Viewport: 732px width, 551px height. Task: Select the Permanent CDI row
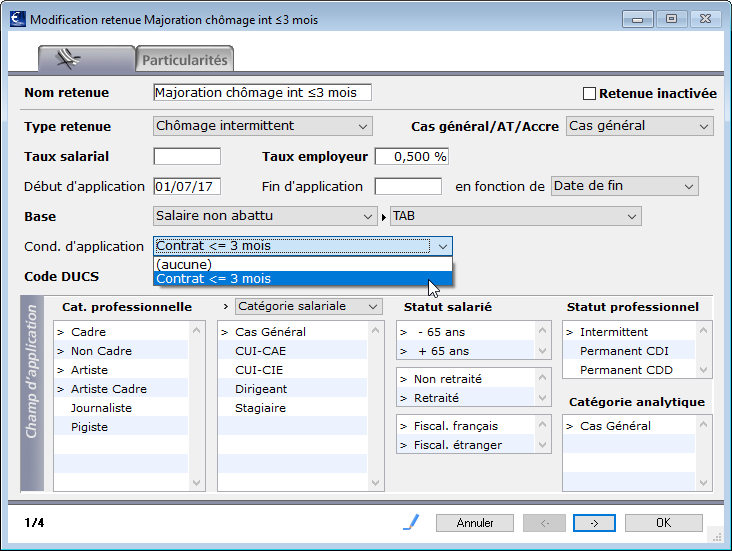pos(629,351)
